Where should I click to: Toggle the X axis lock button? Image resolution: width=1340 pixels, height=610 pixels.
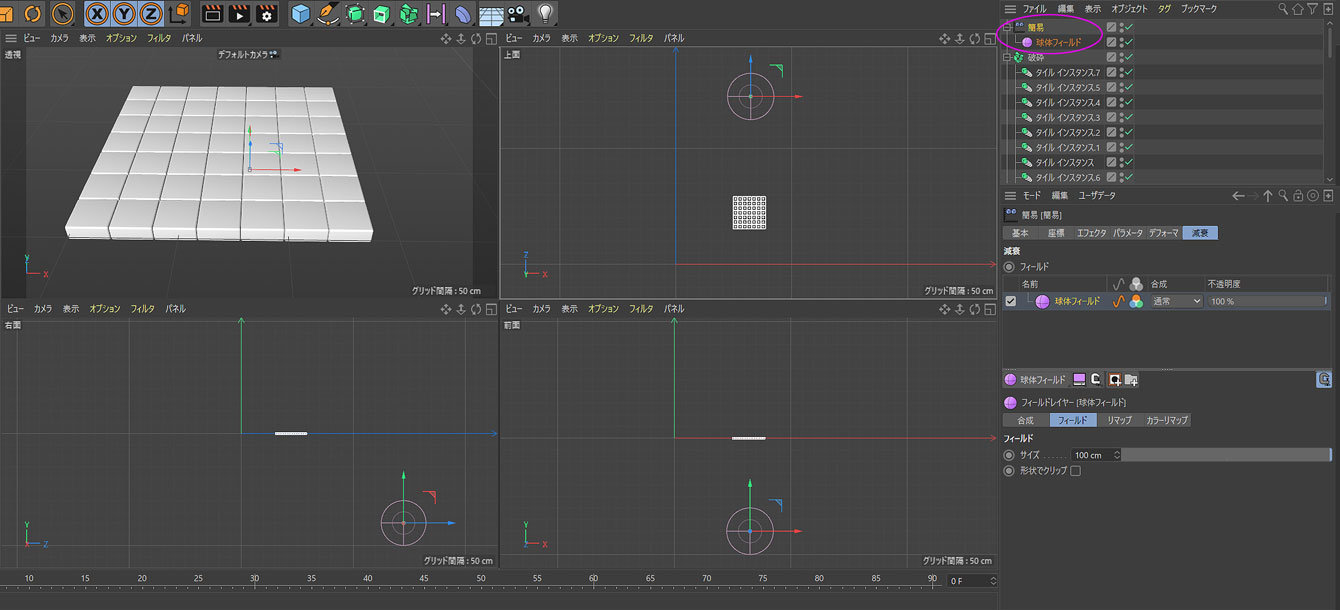(97, 14)
